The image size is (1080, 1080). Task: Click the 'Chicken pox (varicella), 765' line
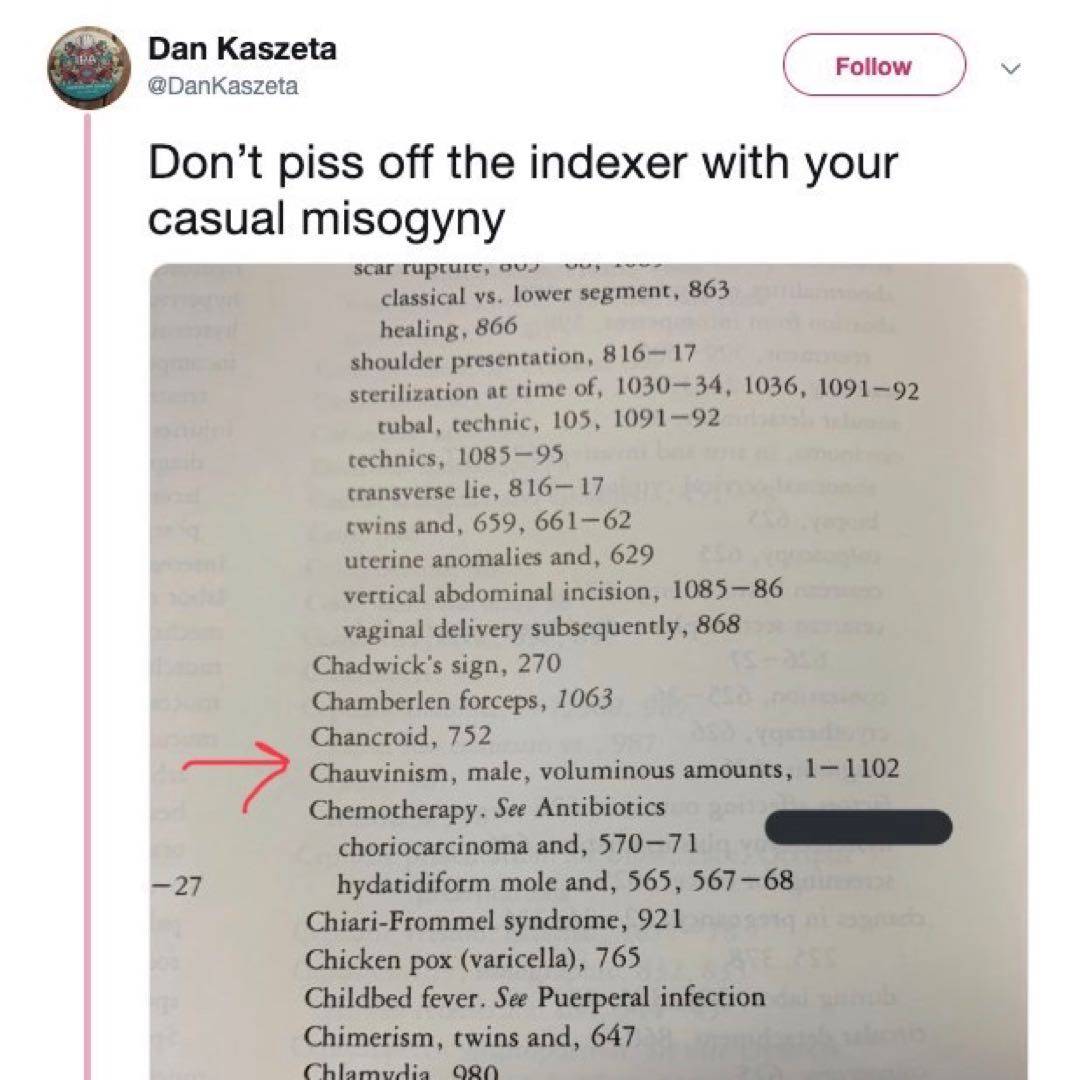(x=472, y=958)
